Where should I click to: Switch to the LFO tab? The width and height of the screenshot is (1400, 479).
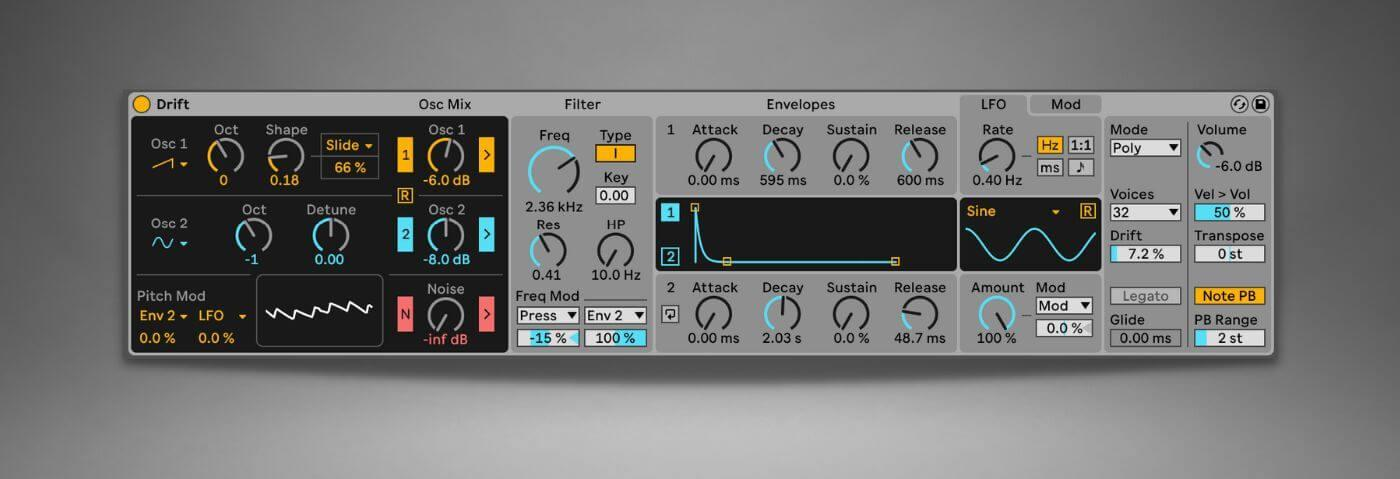[993, 104]
